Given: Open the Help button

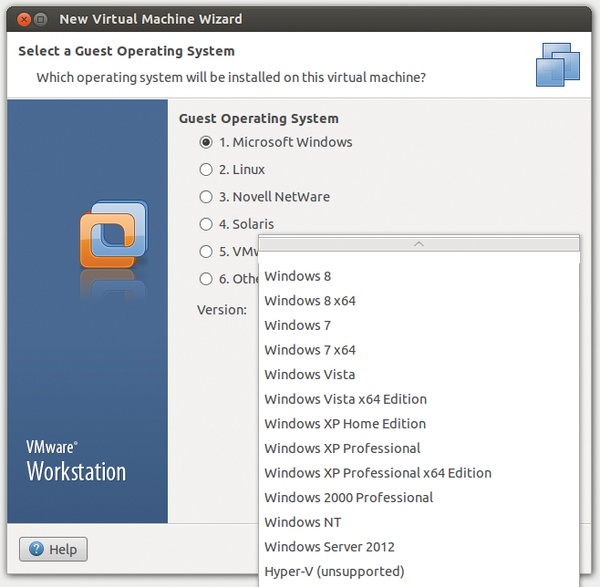Looking at the screenshot, I should pyautogui.click(x=53, y=549).
